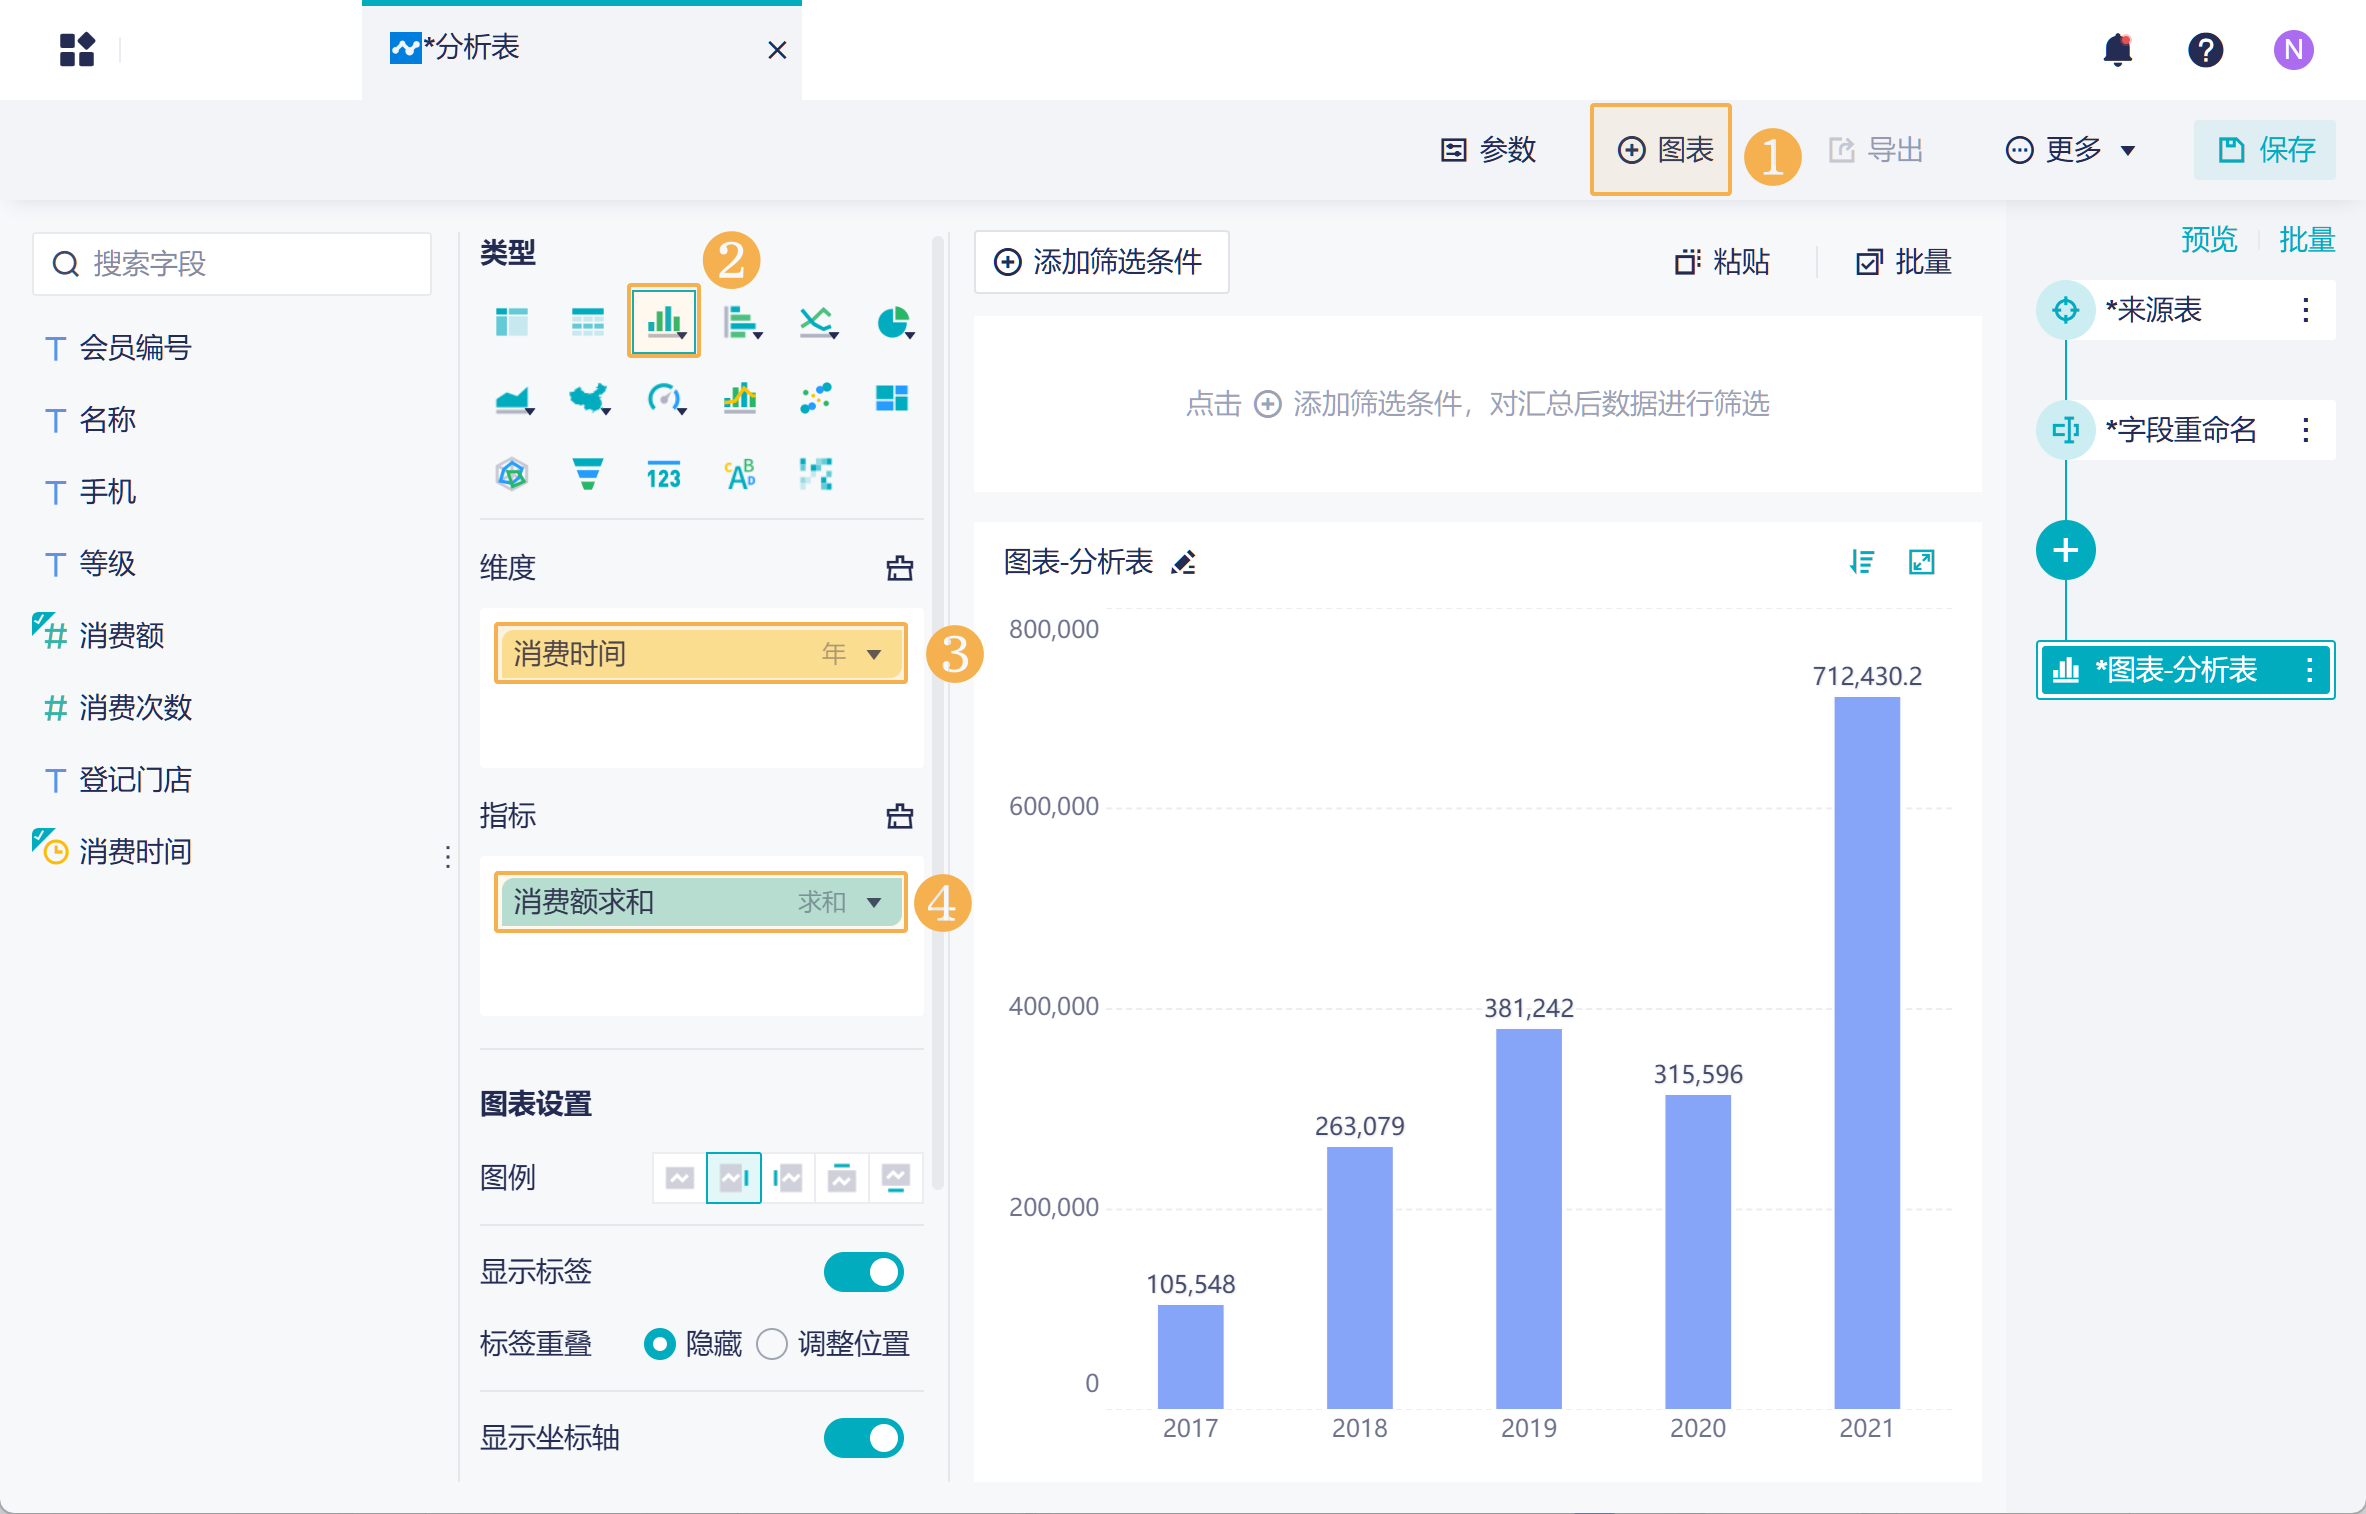The height and width of the screenshot is (1514, 2366).
Task: Pick the gauge chart type icon
Action: tap(664, 398)
